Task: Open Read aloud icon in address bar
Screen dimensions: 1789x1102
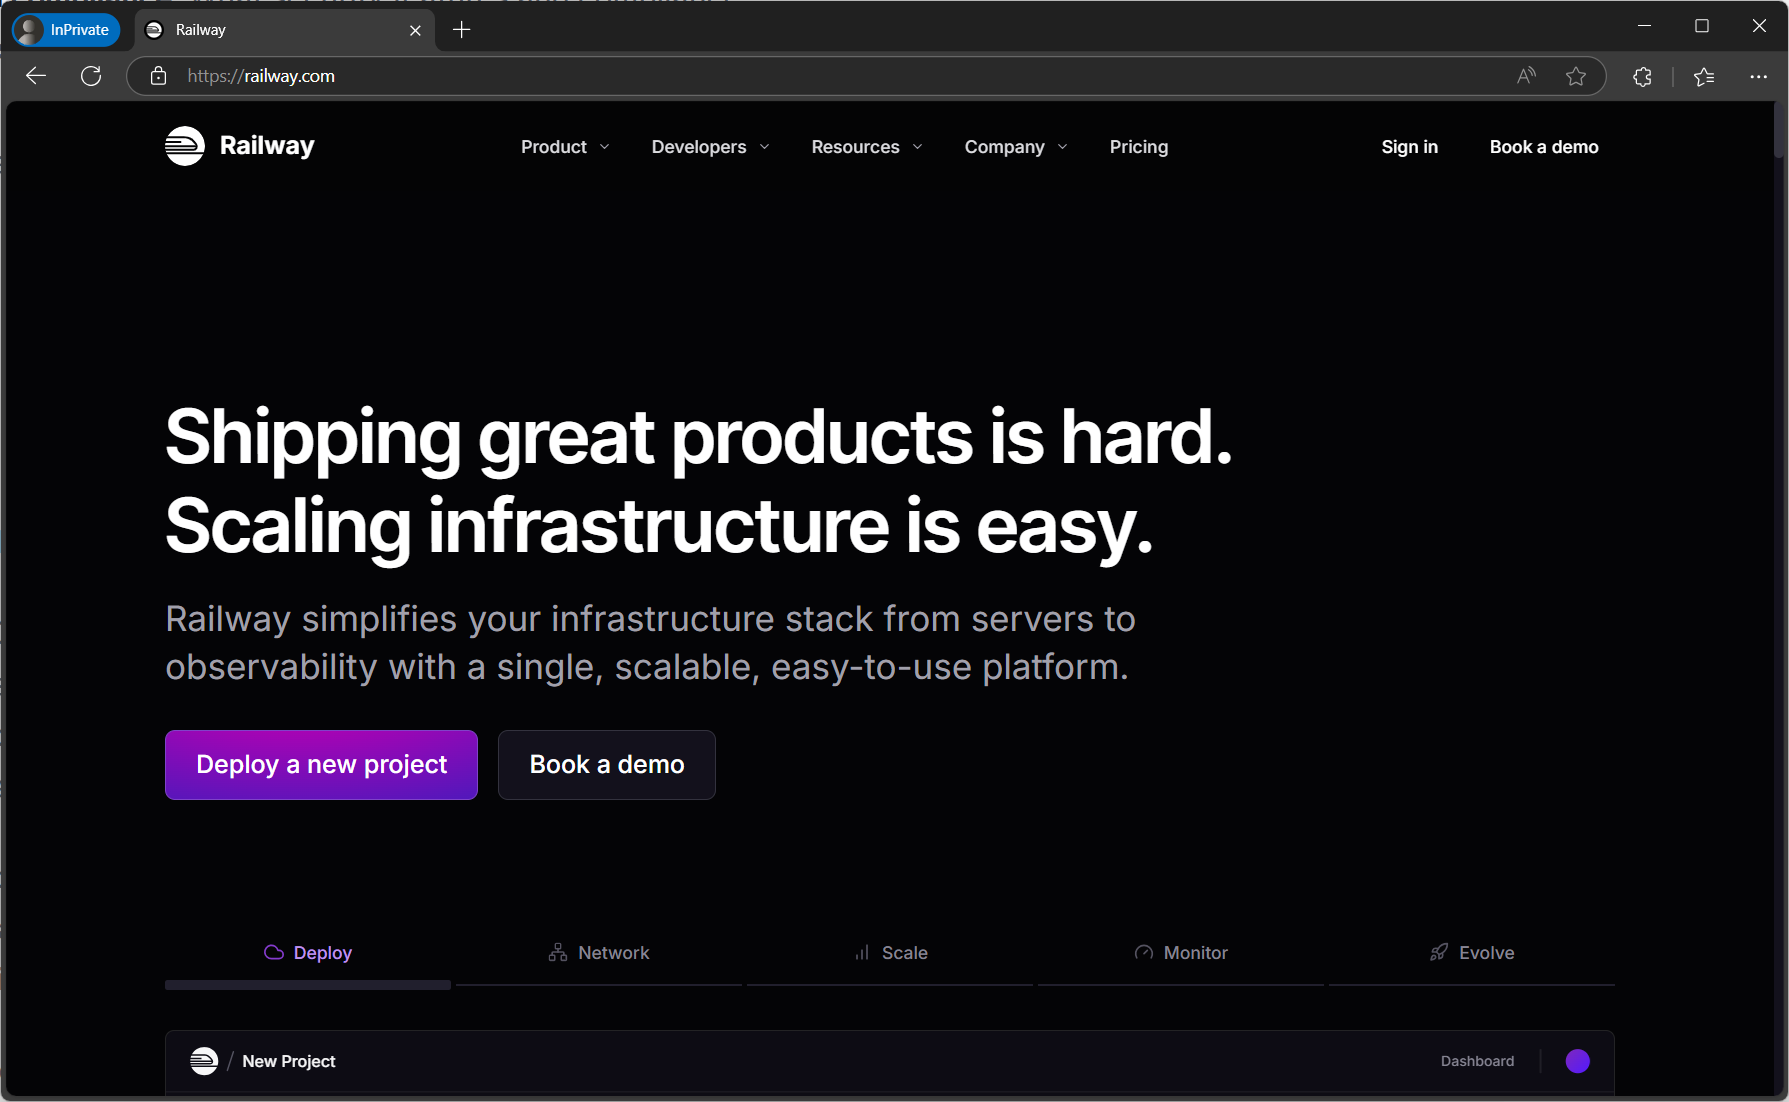Action: tap(1526, 76)
